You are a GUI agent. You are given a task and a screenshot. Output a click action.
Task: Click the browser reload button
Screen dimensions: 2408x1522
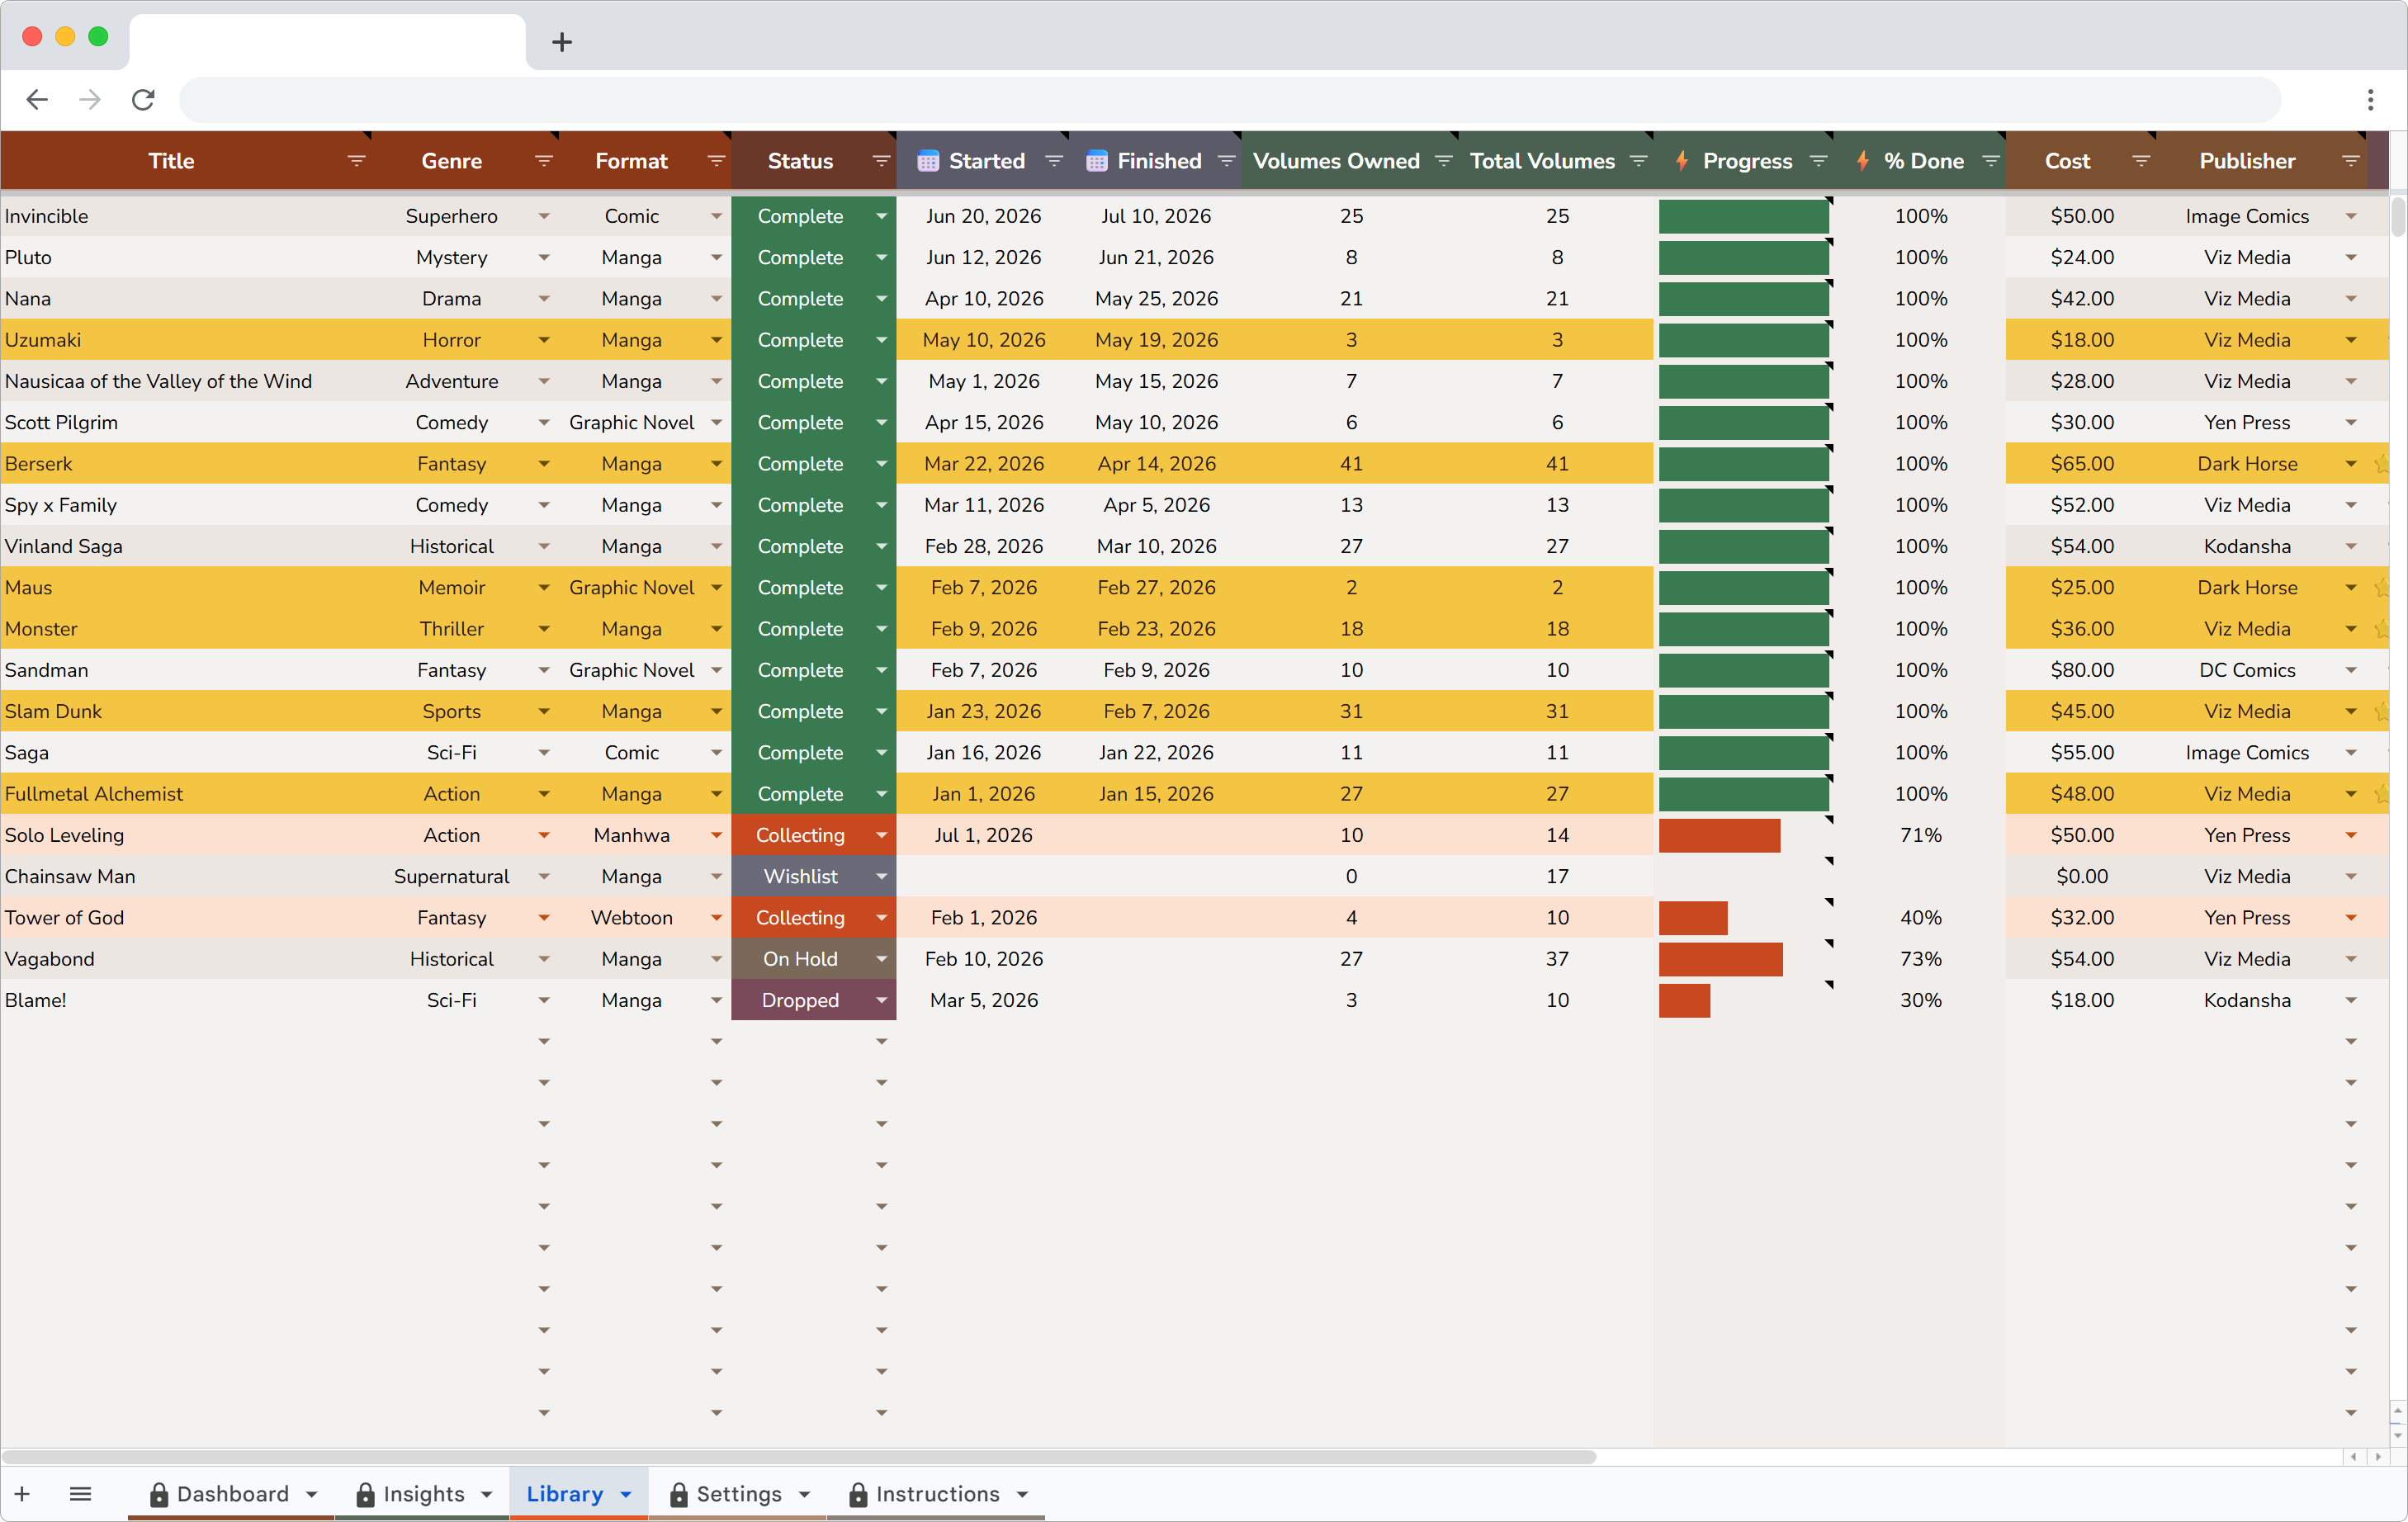pyautogui.click(x=143, y=99)
